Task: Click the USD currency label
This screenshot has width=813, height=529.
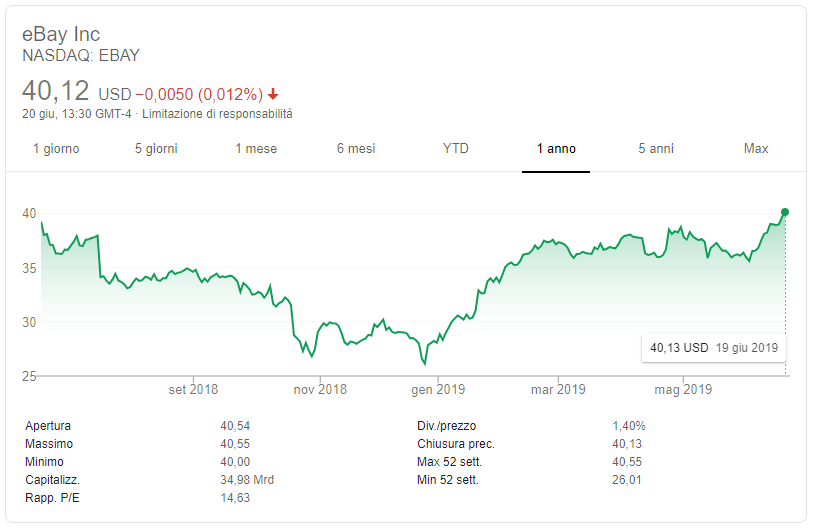Action: [x=115, y=94]
